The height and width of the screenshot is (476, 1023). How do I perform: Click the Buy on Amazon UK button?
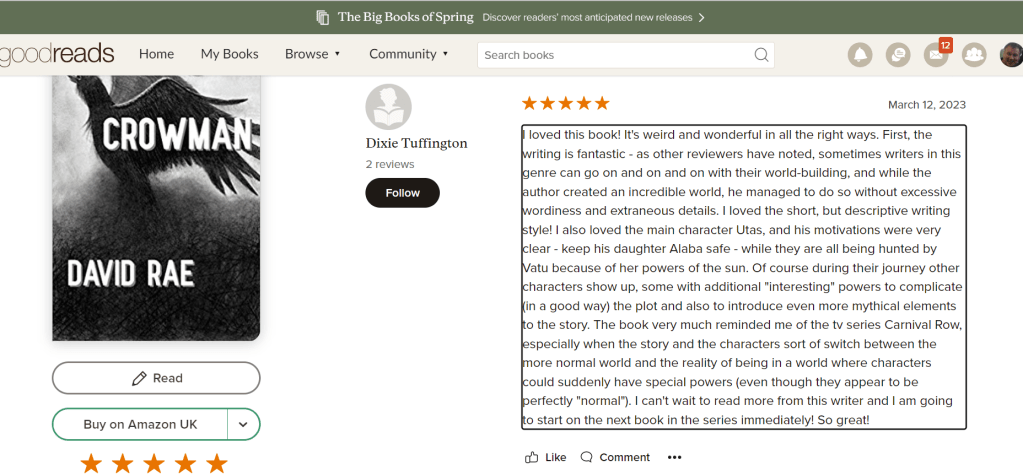coord(140,424)
